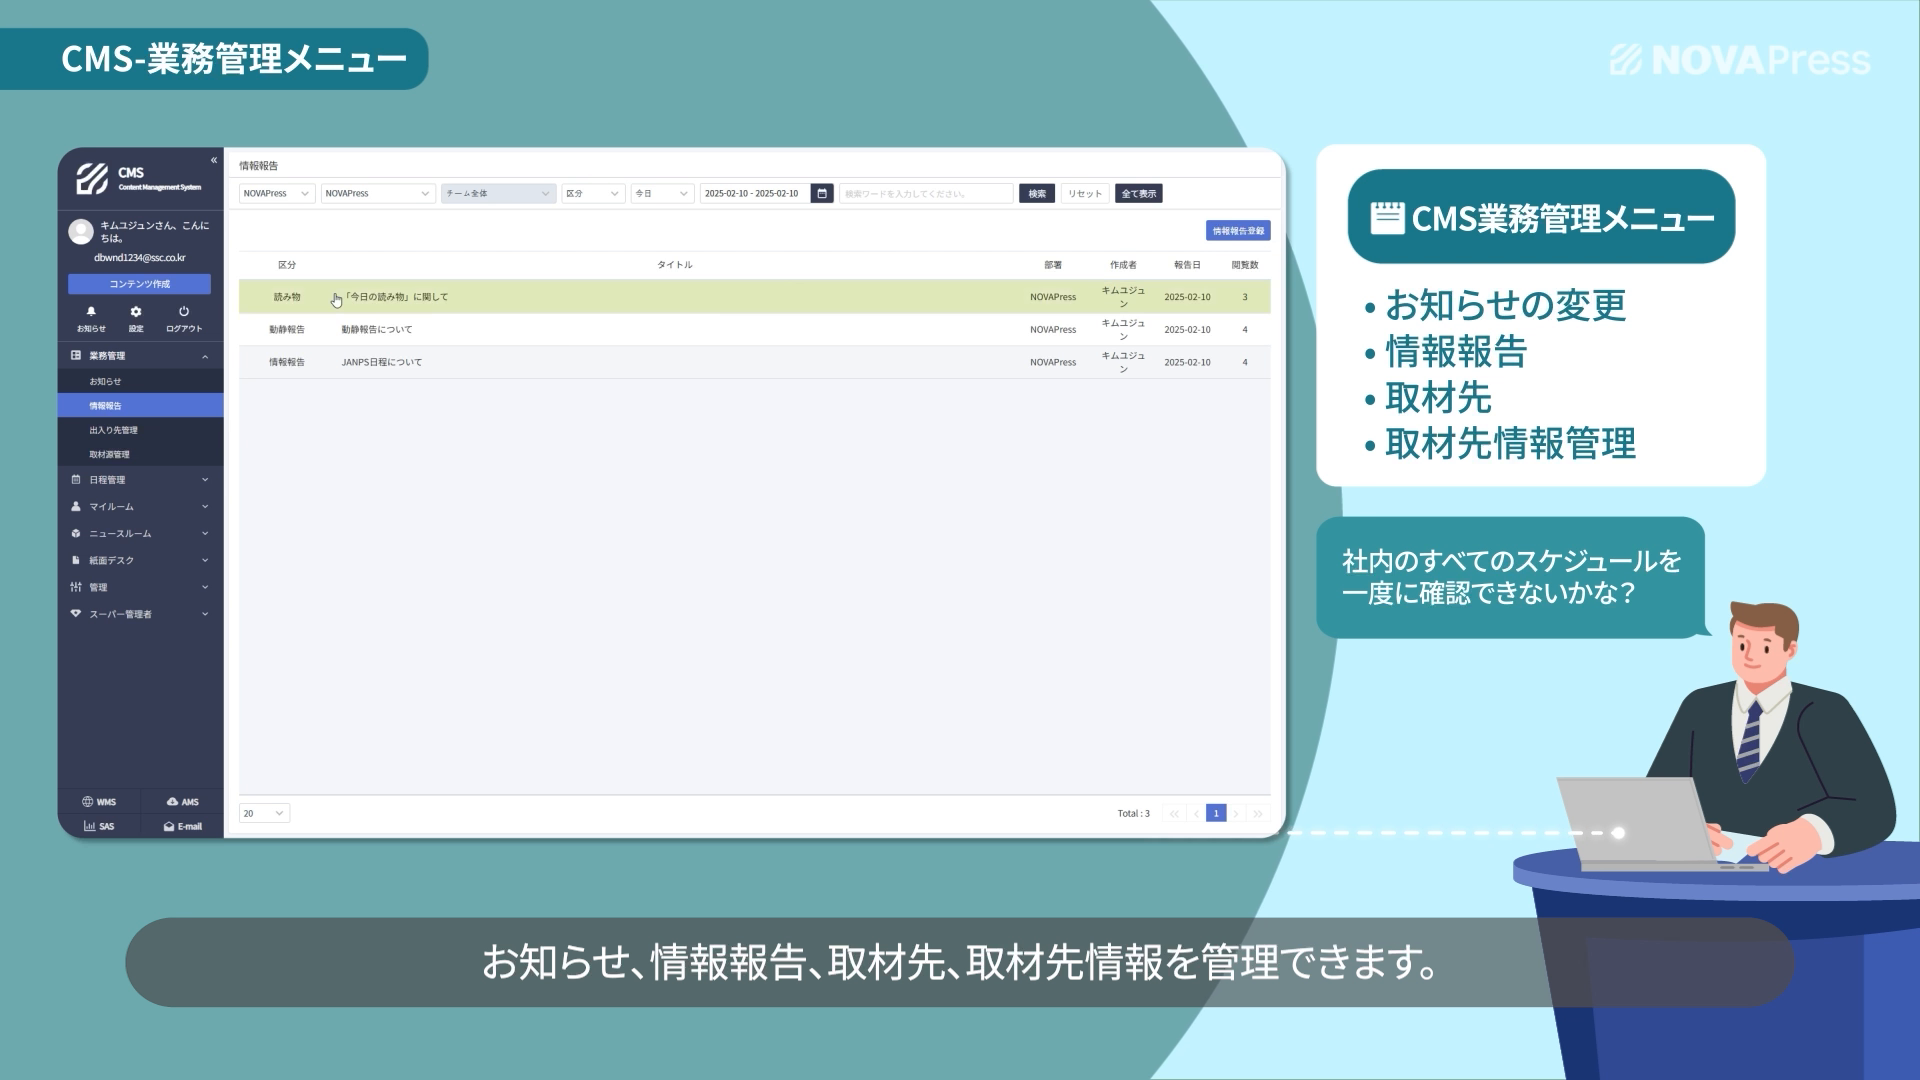Click the スーパー管理者 diamond icon
This screenshot has width=1920, height=1080.
(x=76, y=614)
